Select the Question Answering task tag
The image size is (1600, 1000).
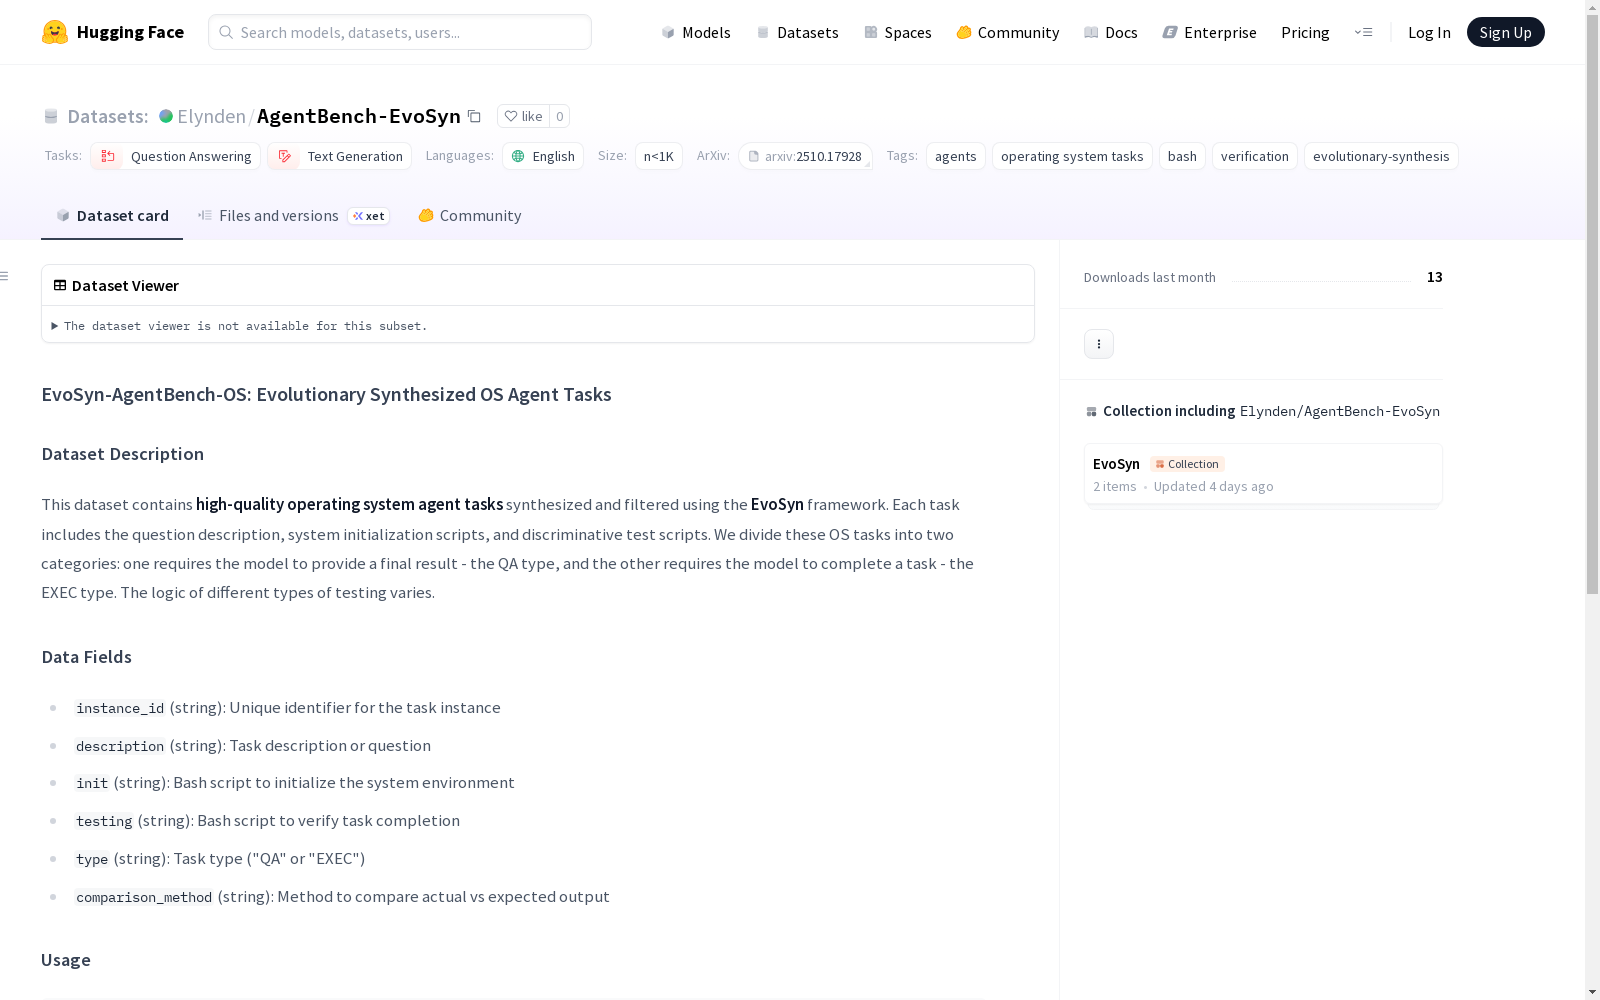(x=176, y=156)
